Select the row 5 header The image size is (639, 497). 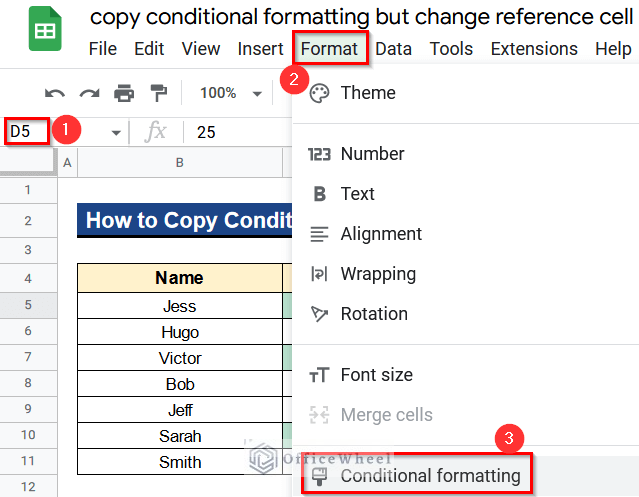pyautogui.click(x=28, y=305)
